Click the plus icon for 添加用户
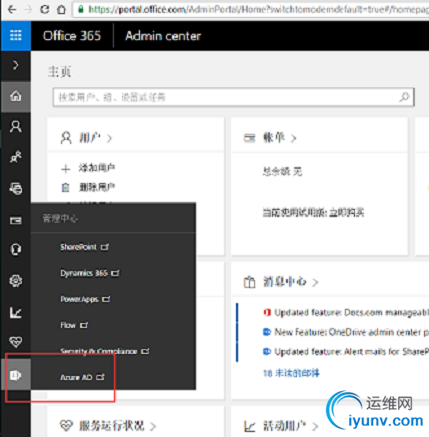Screen dimensions: 429x437 [66, 169]
